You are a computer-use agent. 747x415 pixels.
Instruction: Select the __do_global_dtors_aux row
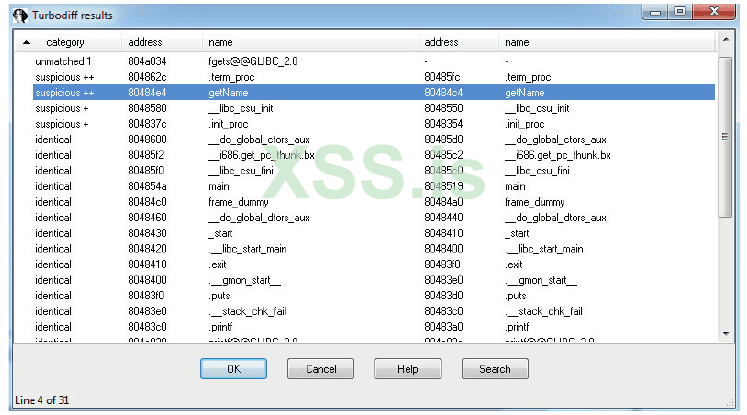(x=374, y=217)
